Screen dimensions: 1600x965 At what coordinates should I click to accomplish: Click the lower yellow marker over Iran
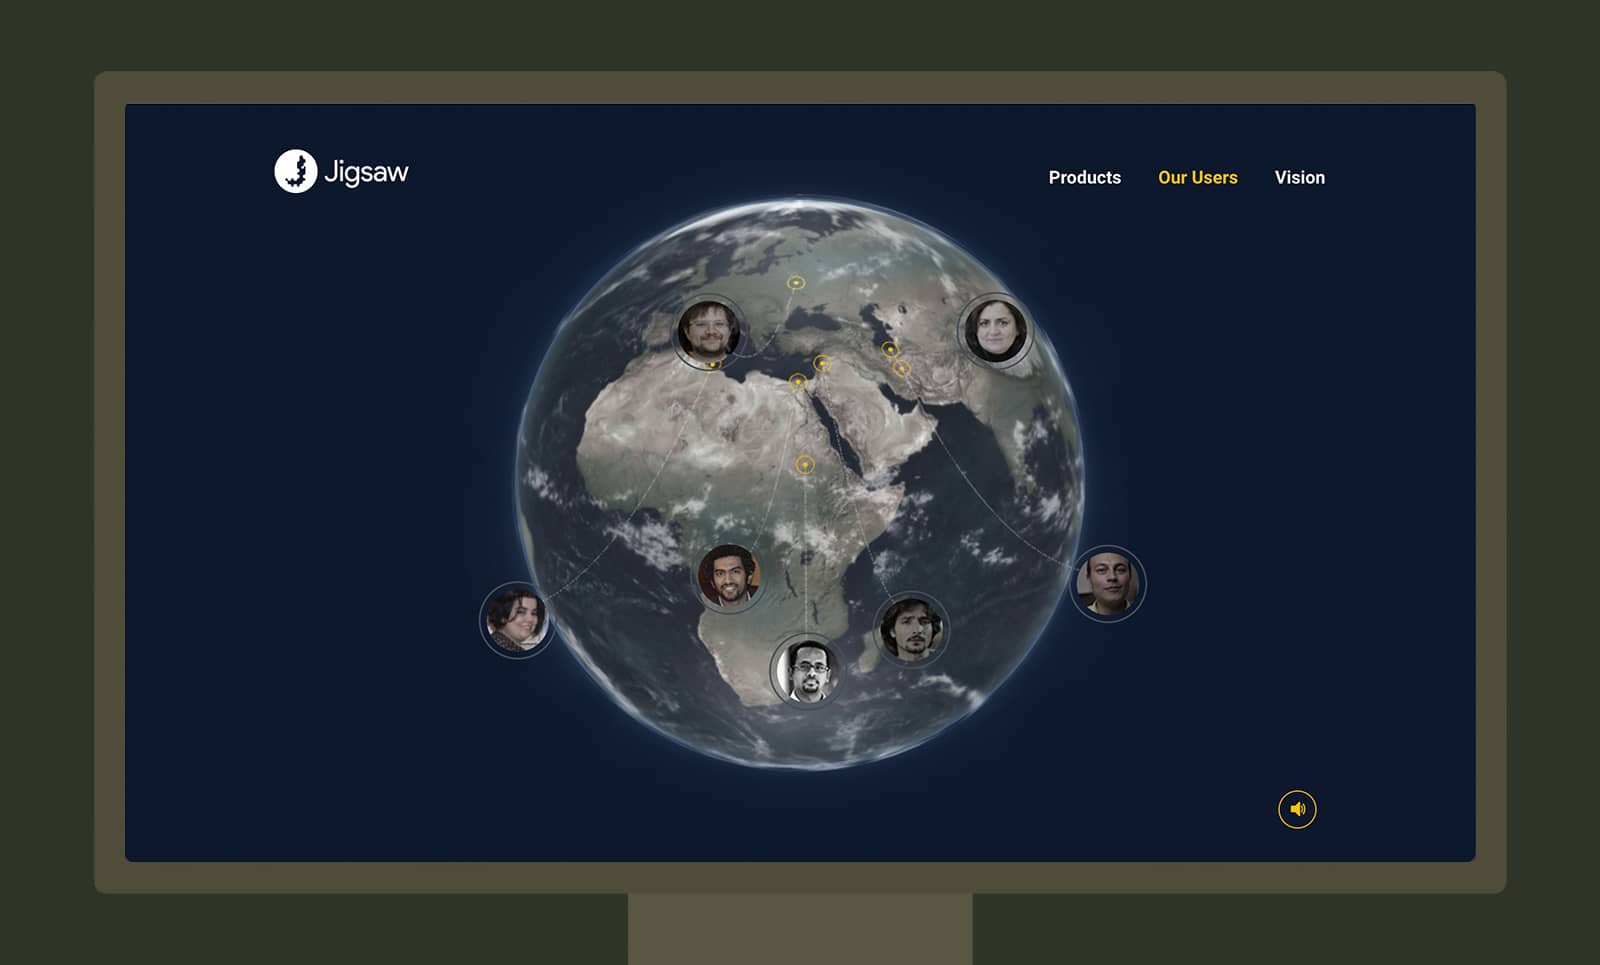[902, 369]
